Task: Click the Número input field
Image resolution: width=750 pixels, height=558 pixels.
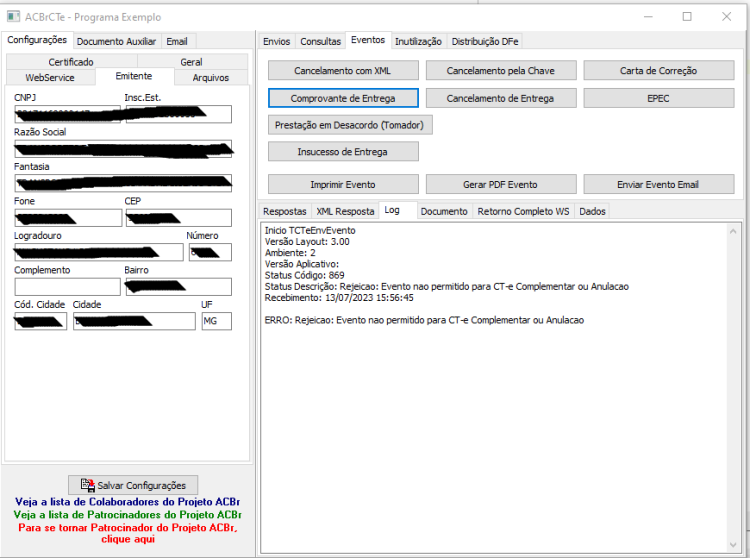Action: click(210, 252)
